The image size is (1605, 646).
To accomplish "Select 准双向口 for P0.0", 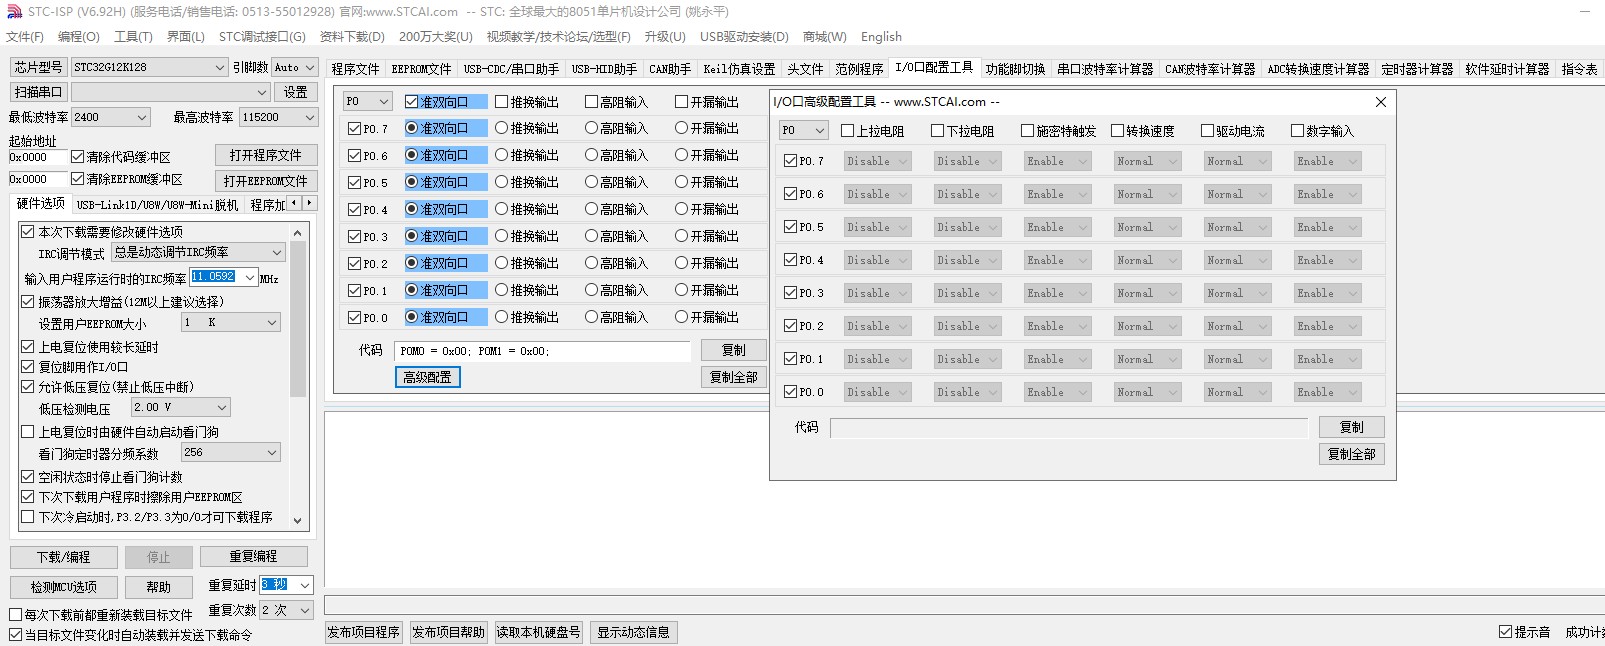I will pos(411,317).
